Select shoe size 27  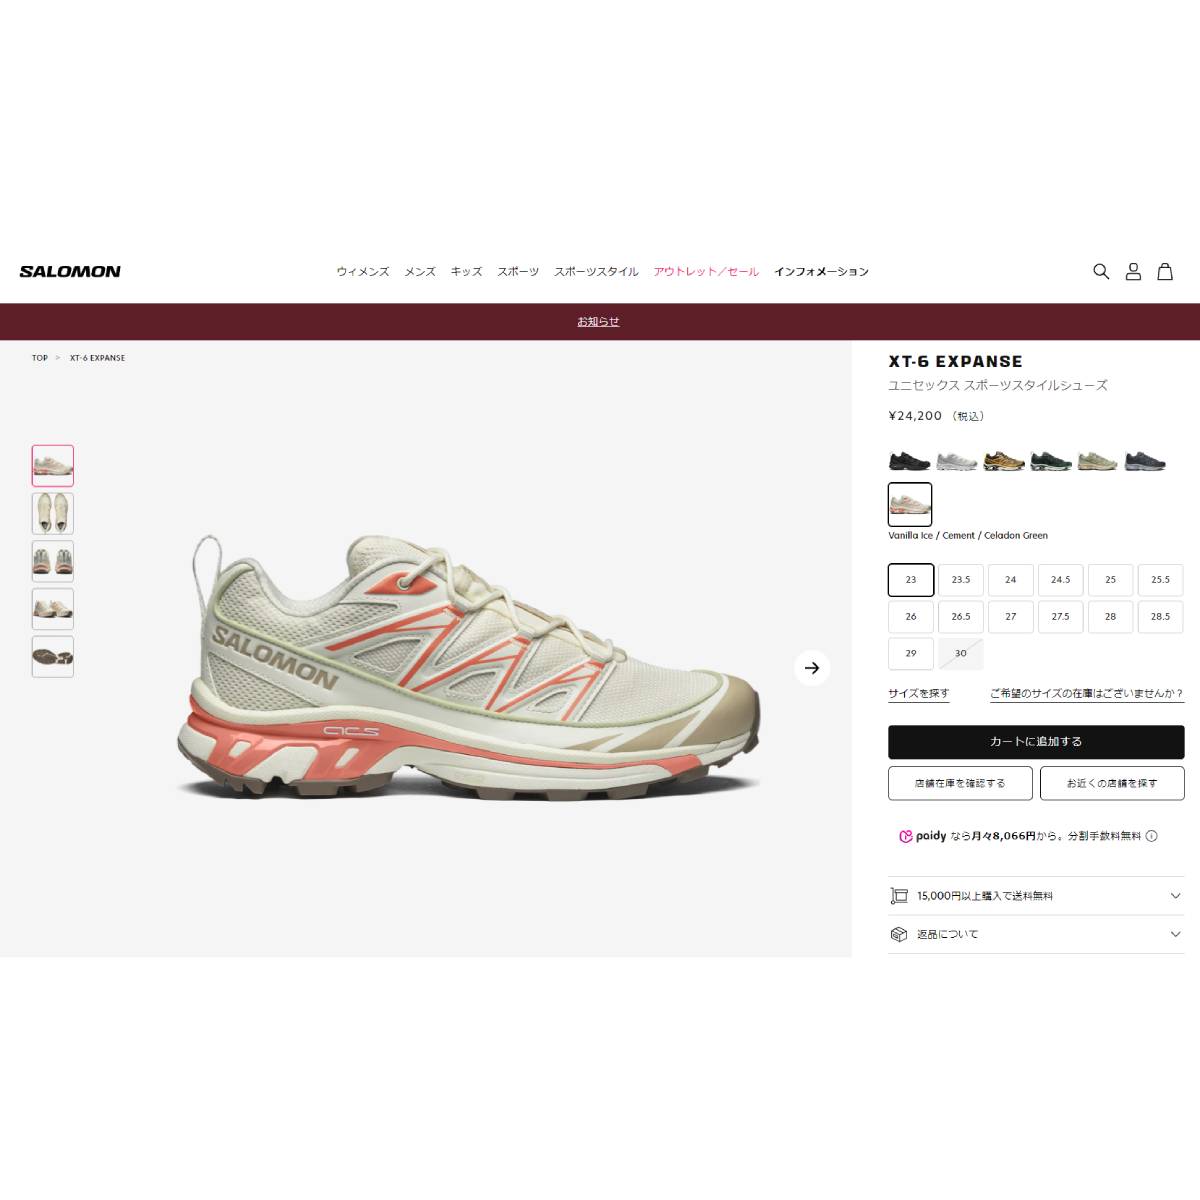click(1011, 617)
